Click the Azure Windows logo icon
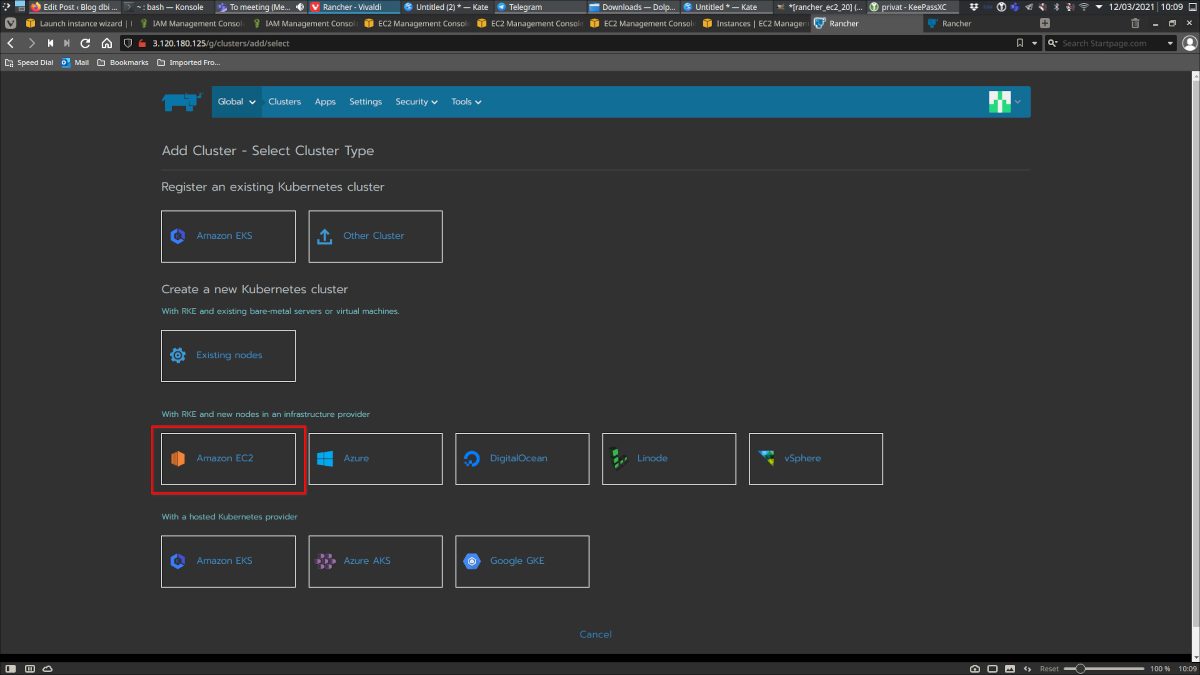 coord(325,459)
